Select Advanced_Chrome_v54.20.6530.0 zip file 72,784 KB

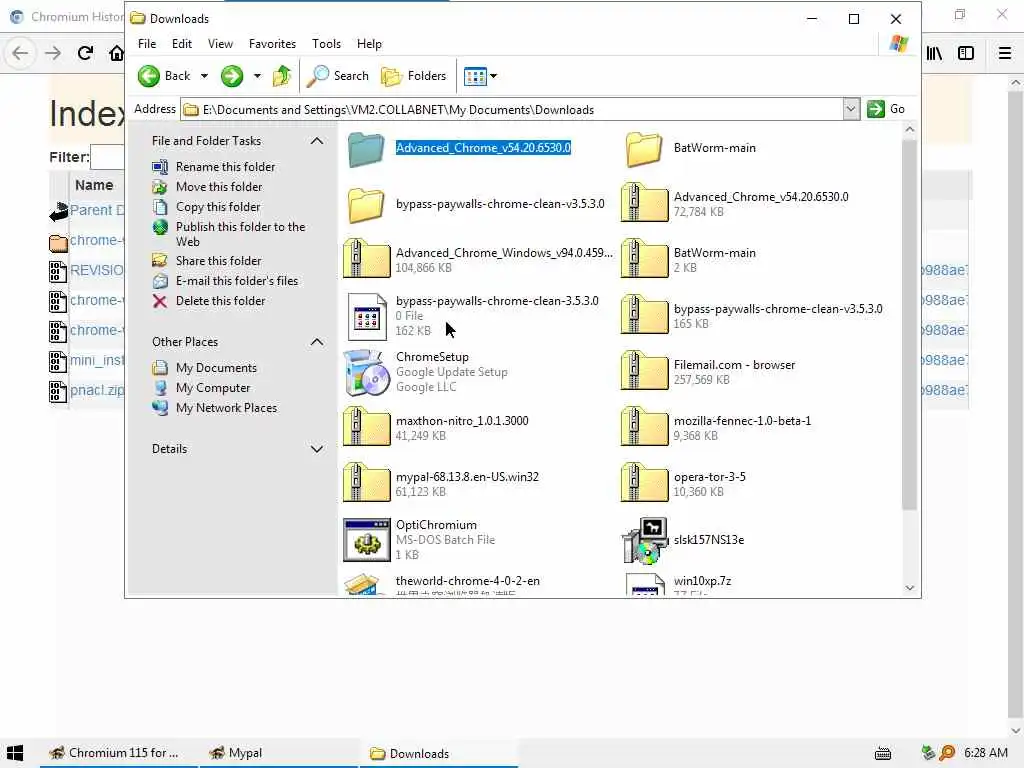(x=644, y=202)
